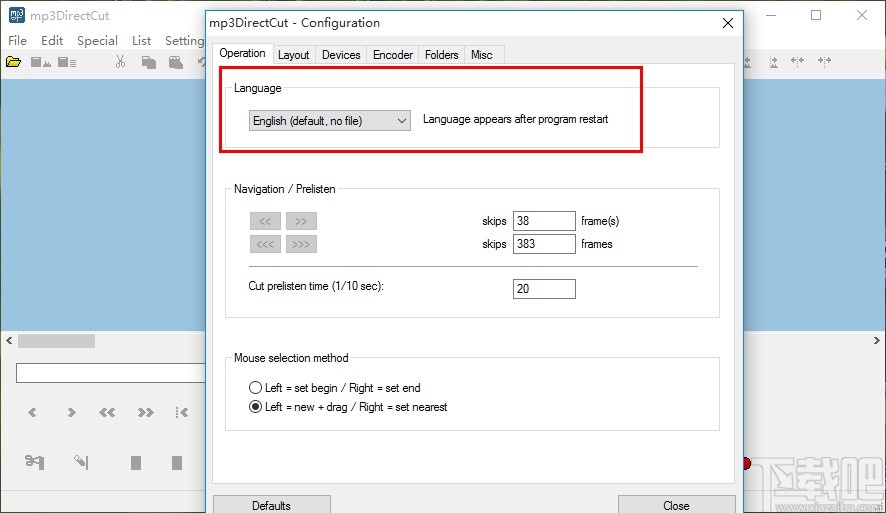Close the Configuration dialog with X
The width and height of the screenshot is (886, 513).
(x=728, y=23)
